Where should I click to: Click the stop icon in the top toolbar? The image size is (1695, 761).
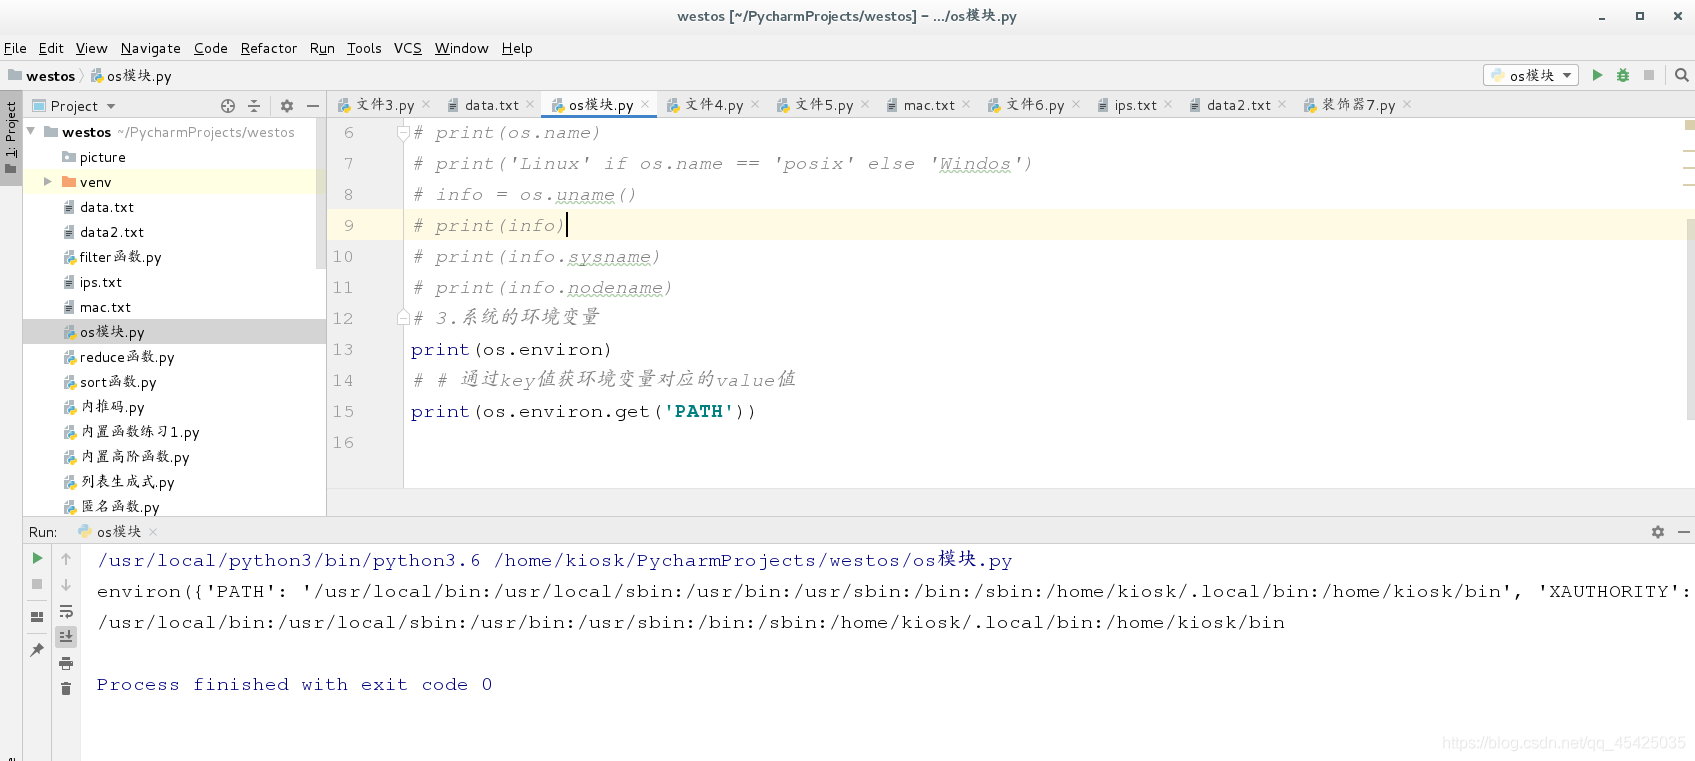1649,75
